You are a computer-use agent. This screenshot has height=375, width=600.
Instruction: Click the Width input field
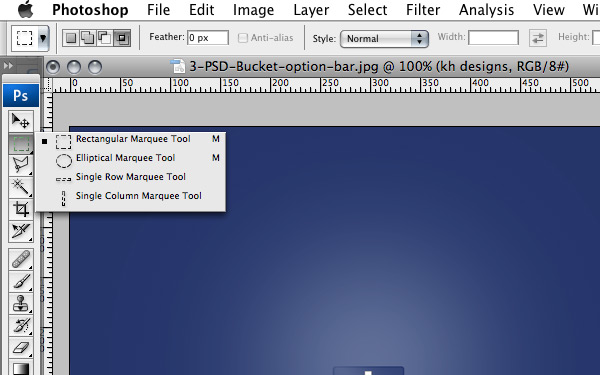coord(493,38)
